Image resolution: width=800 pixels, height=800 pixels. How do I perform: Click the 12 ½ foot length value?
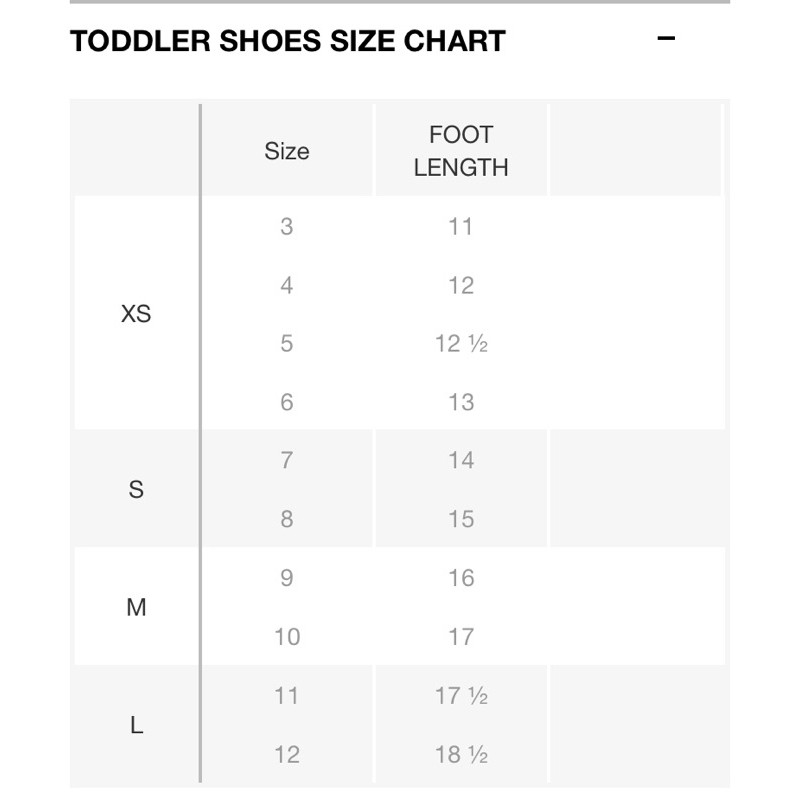point(461,344)
